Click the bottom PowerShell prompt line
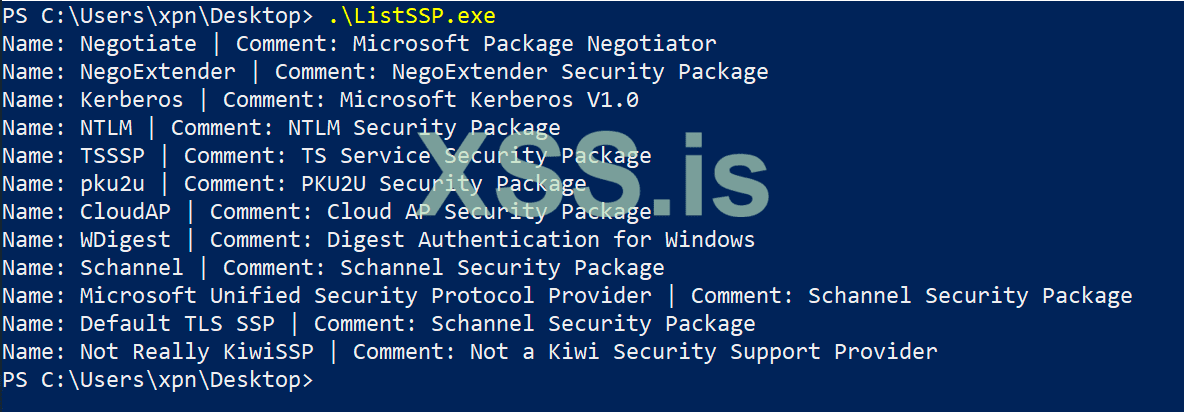 [157, 380]
